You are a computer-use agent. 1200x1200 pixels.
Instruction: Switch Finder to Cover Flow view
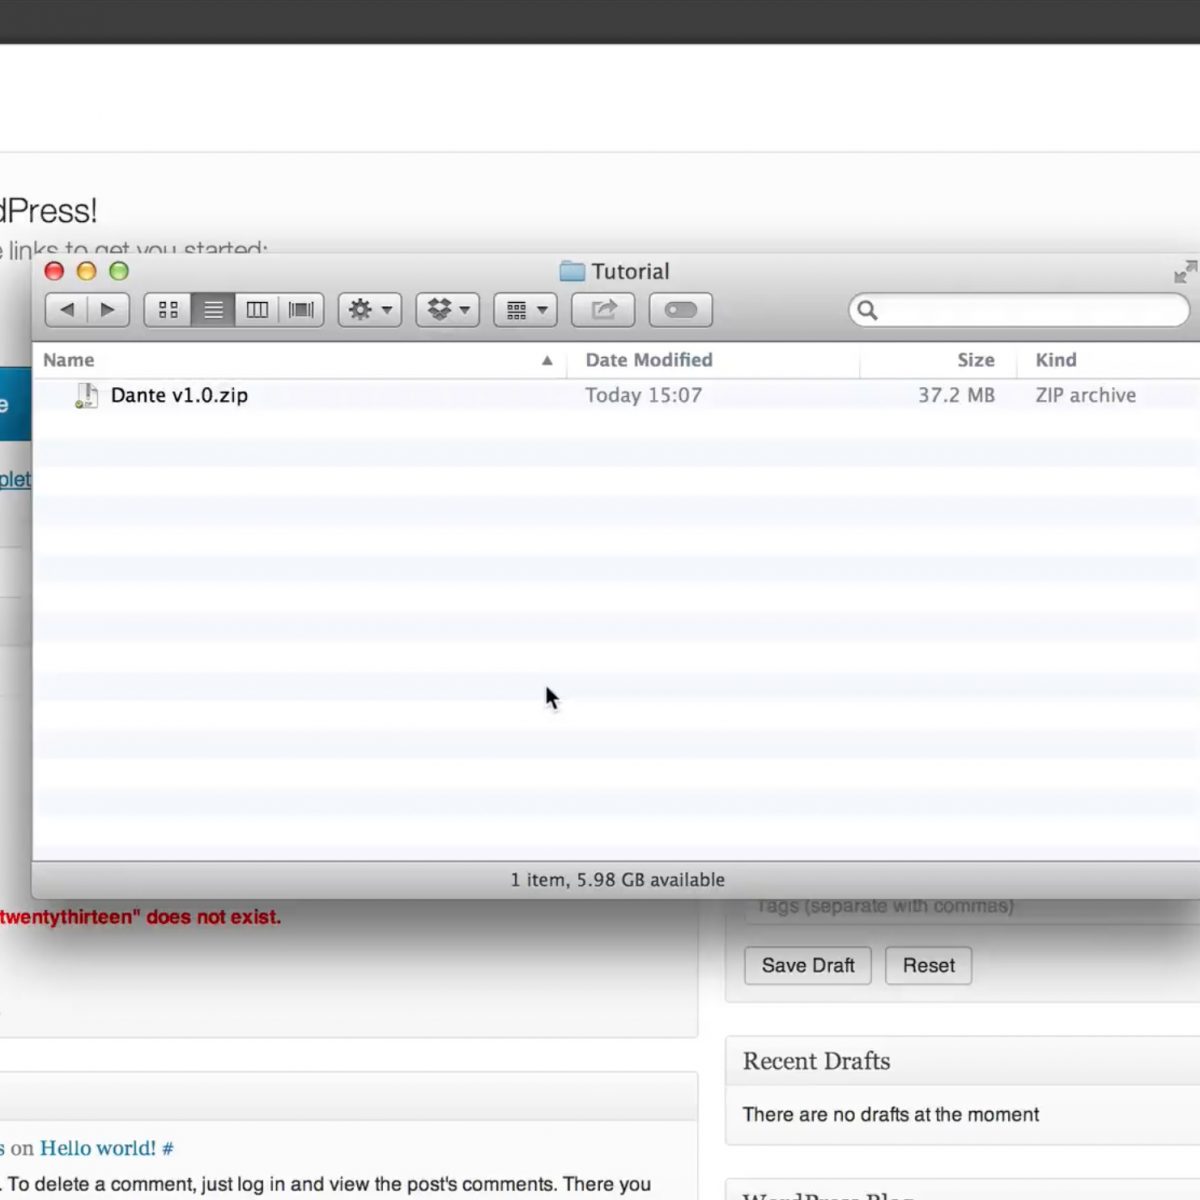click(301, 310)
